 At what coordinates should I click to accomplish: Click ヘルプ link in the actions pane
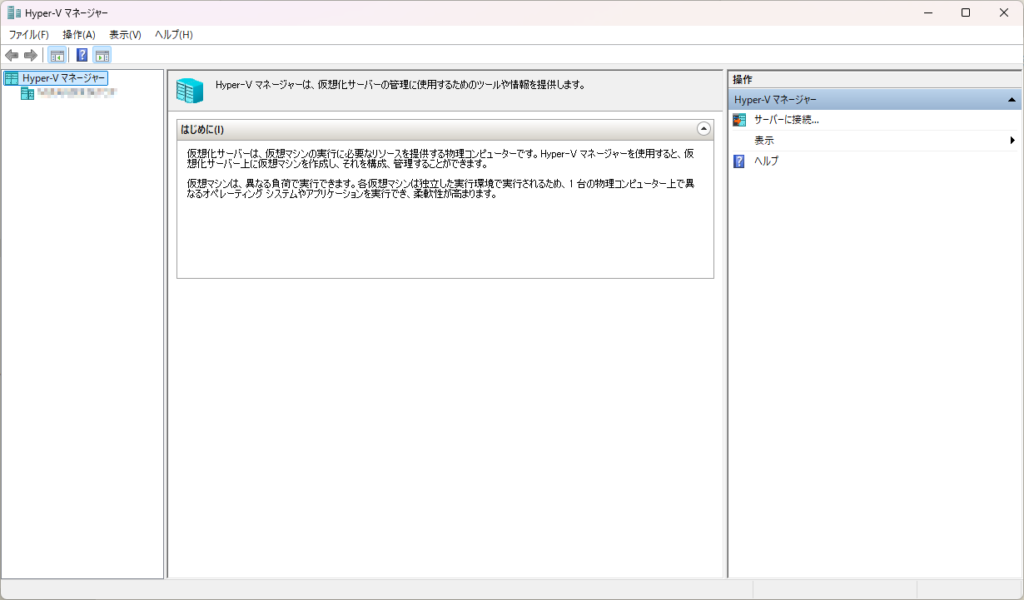coord(766,161)
